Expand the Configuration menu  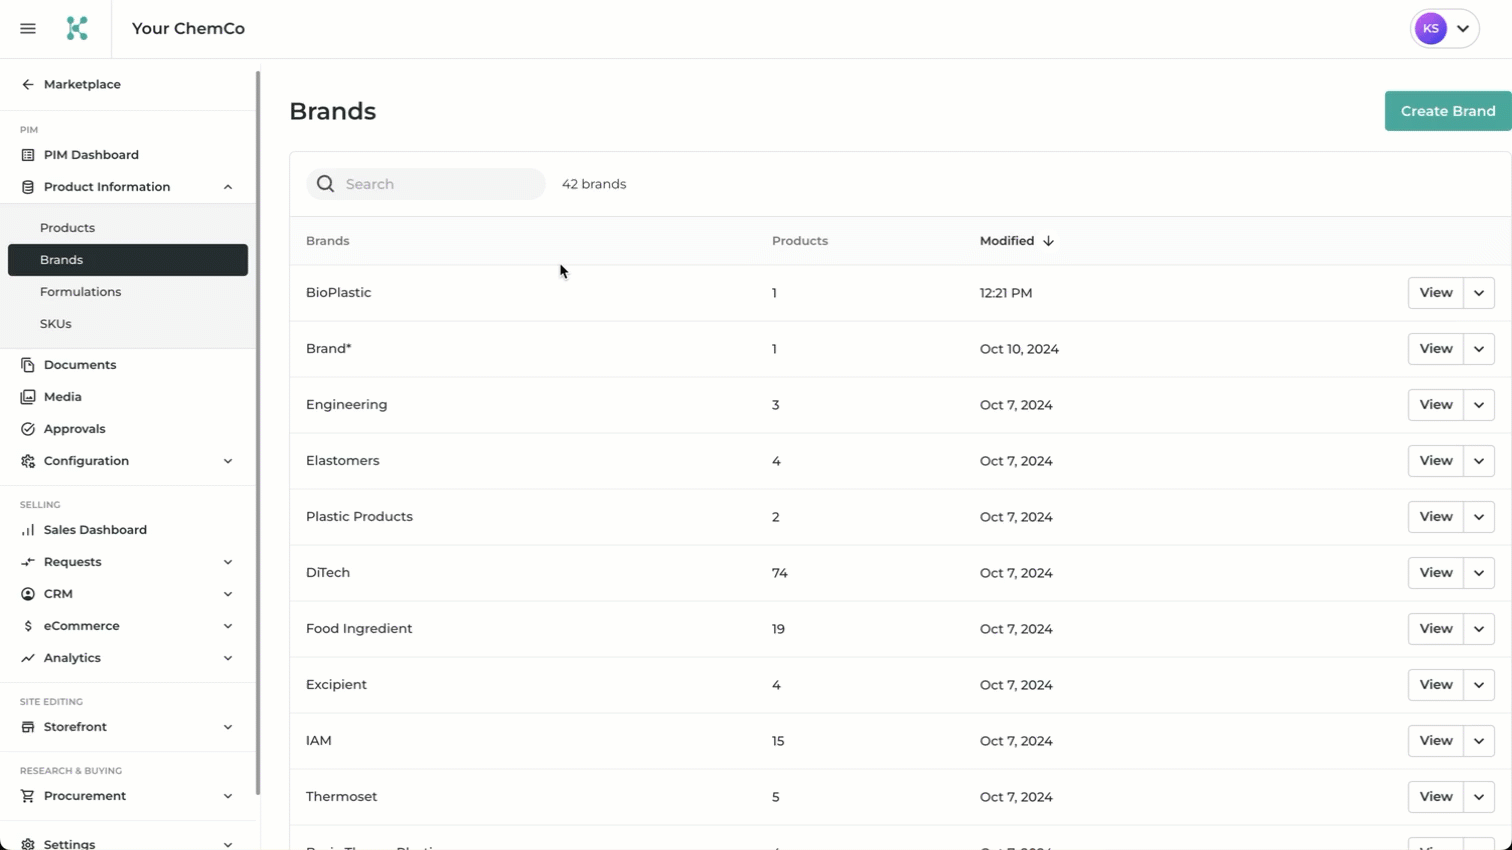[228, 461]
